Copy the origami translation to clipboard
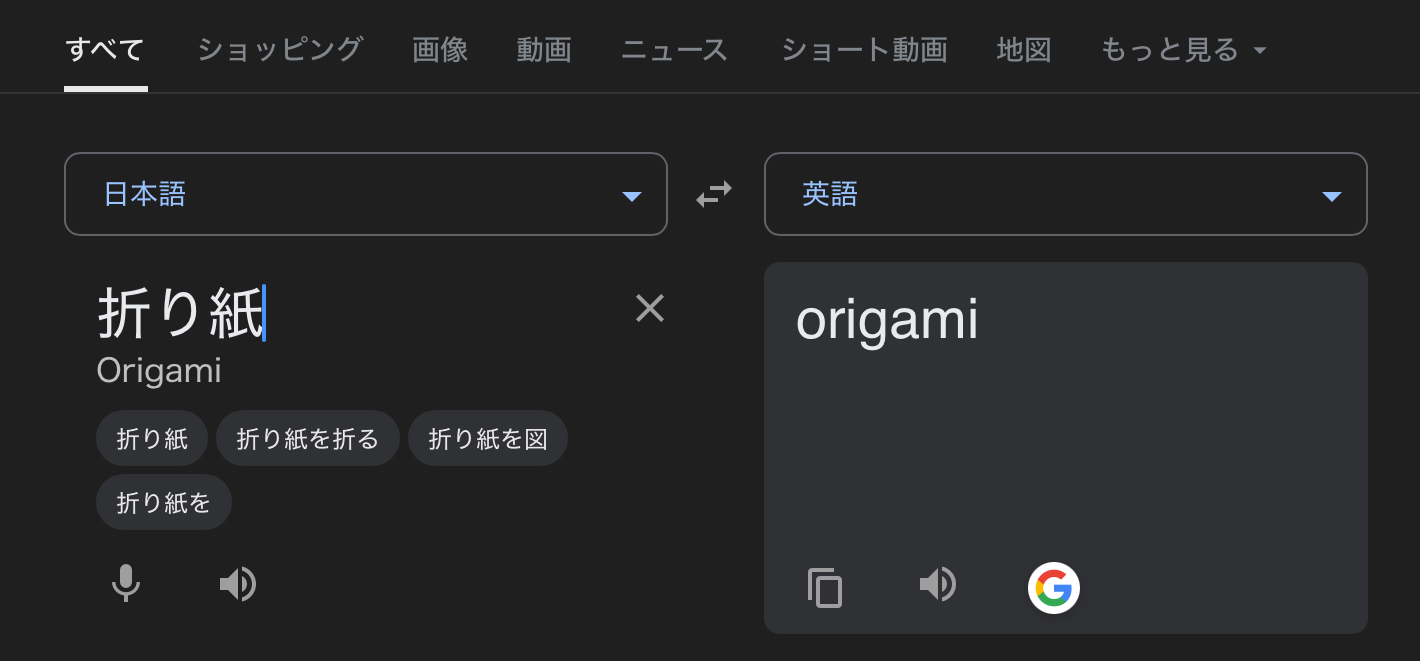The width and height of the screenshot is (1420, 661). click(x=825, y=587)
